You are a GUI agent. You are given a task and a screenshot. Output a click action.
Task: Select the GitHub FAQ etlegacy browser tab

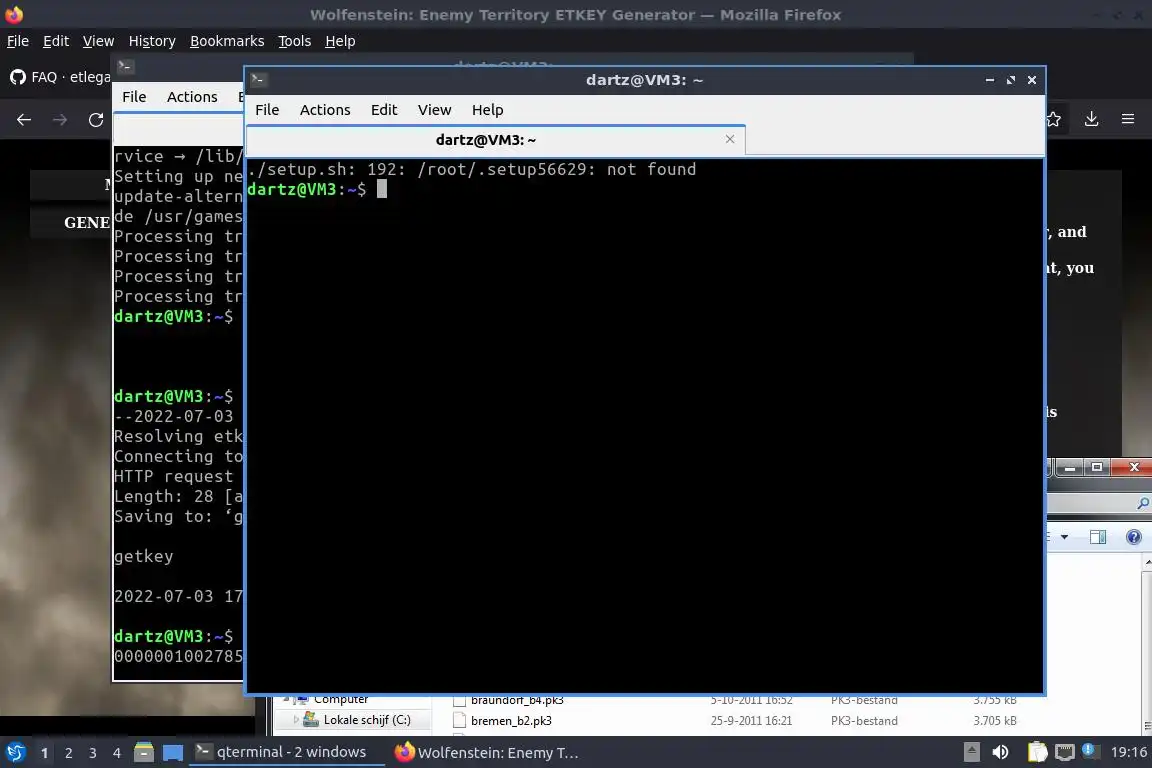click(x=59, y=76)
